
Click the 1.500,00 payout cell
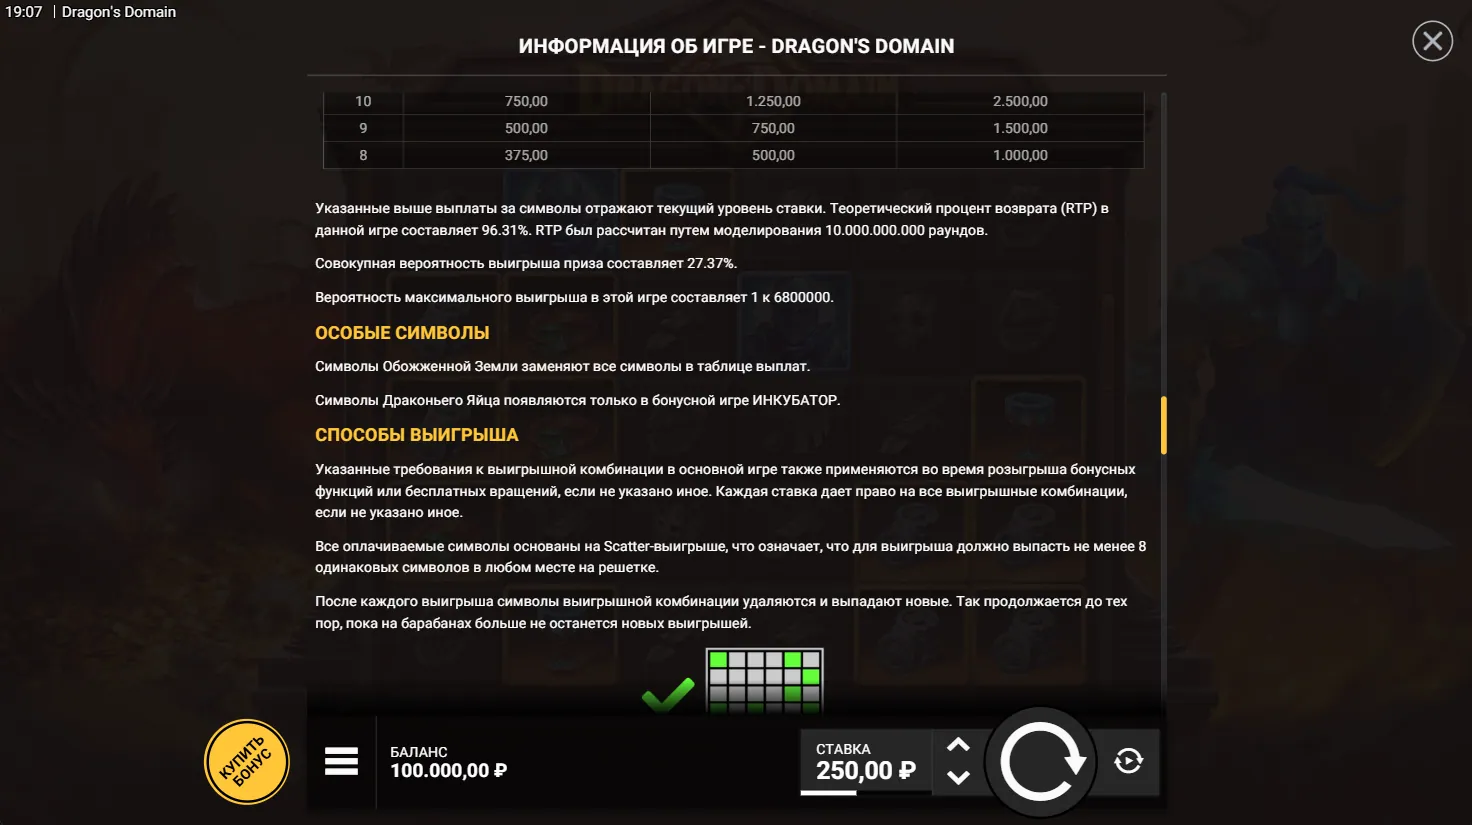[x=1020, y=128]
